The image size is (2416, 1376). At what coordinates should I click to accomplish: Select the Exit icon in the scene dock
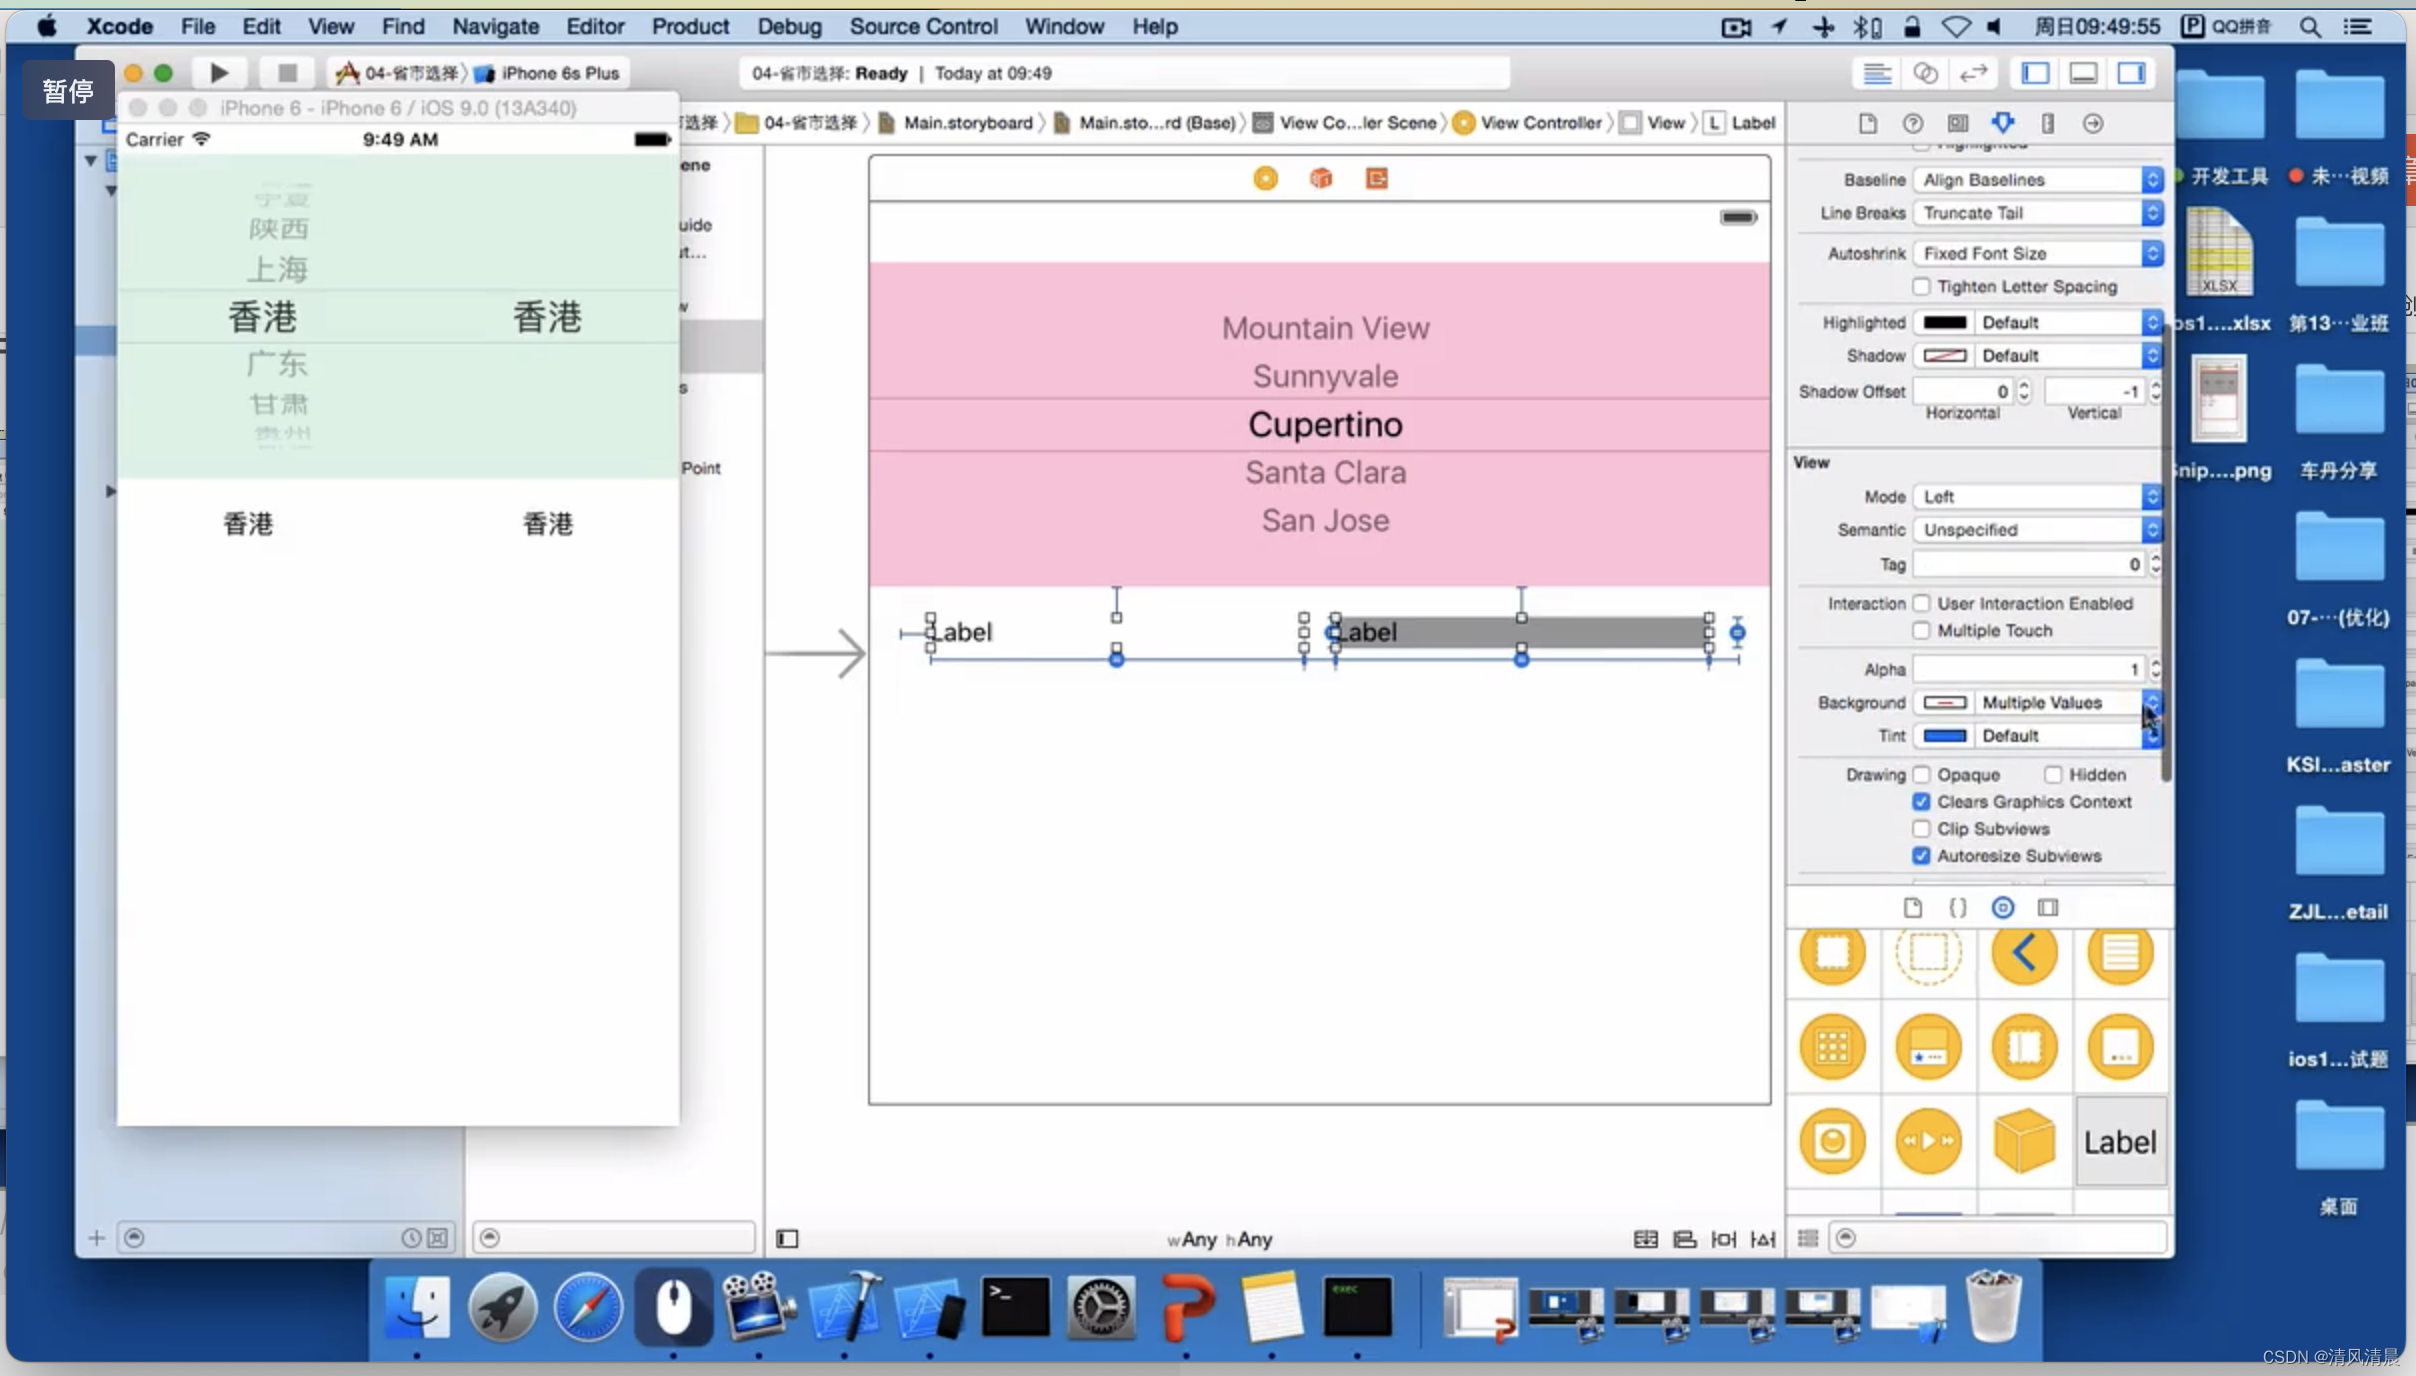pos(1377,178)
